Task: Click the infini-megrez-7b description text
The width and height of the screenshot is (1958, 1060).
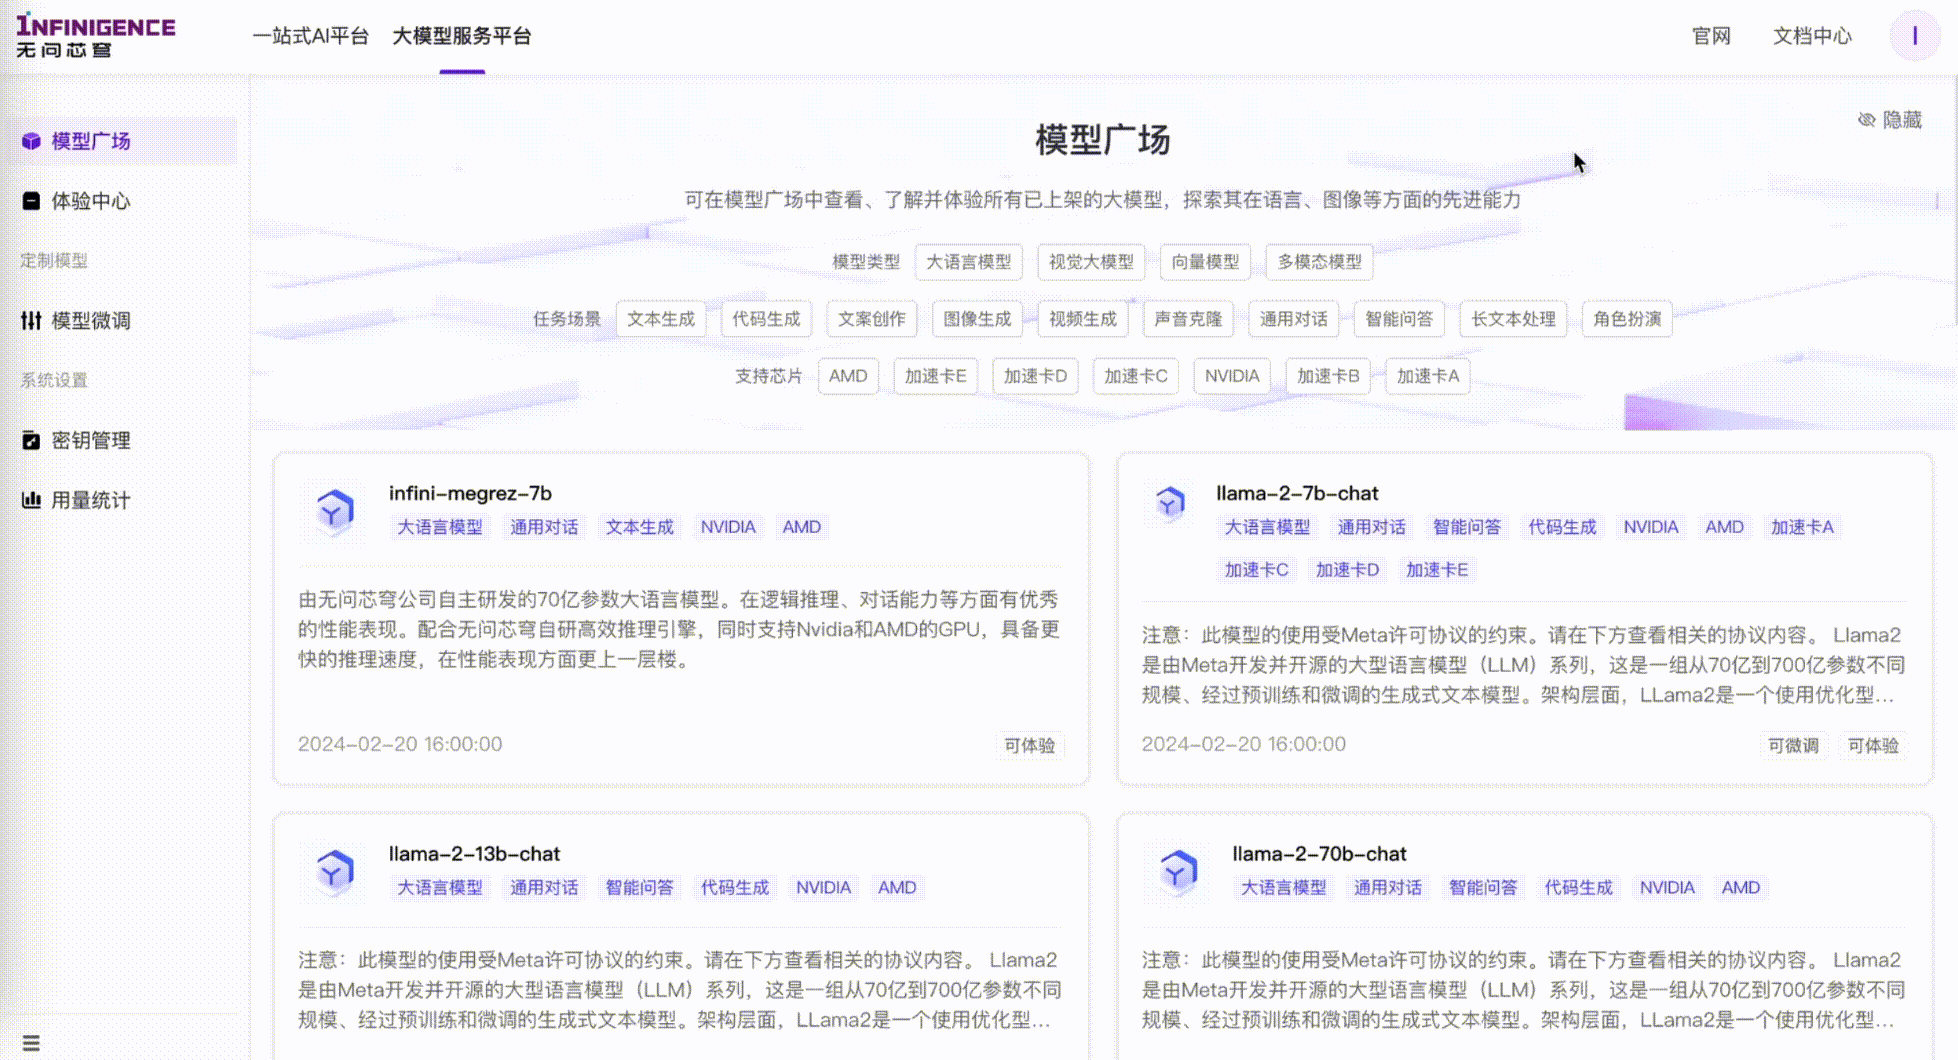Action: click(x=679, y=629)
